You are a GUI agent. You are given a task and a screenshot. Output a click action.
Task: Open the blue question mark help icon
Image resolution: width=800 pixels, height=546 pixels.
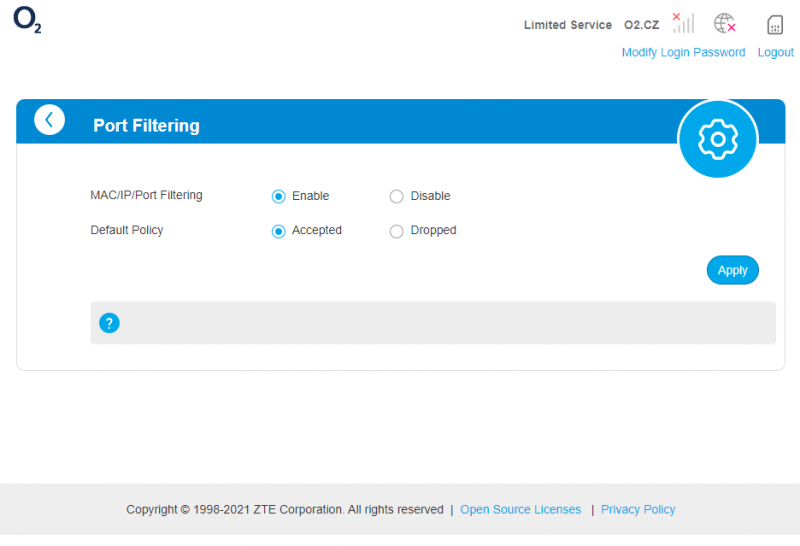tap(109, 323)
